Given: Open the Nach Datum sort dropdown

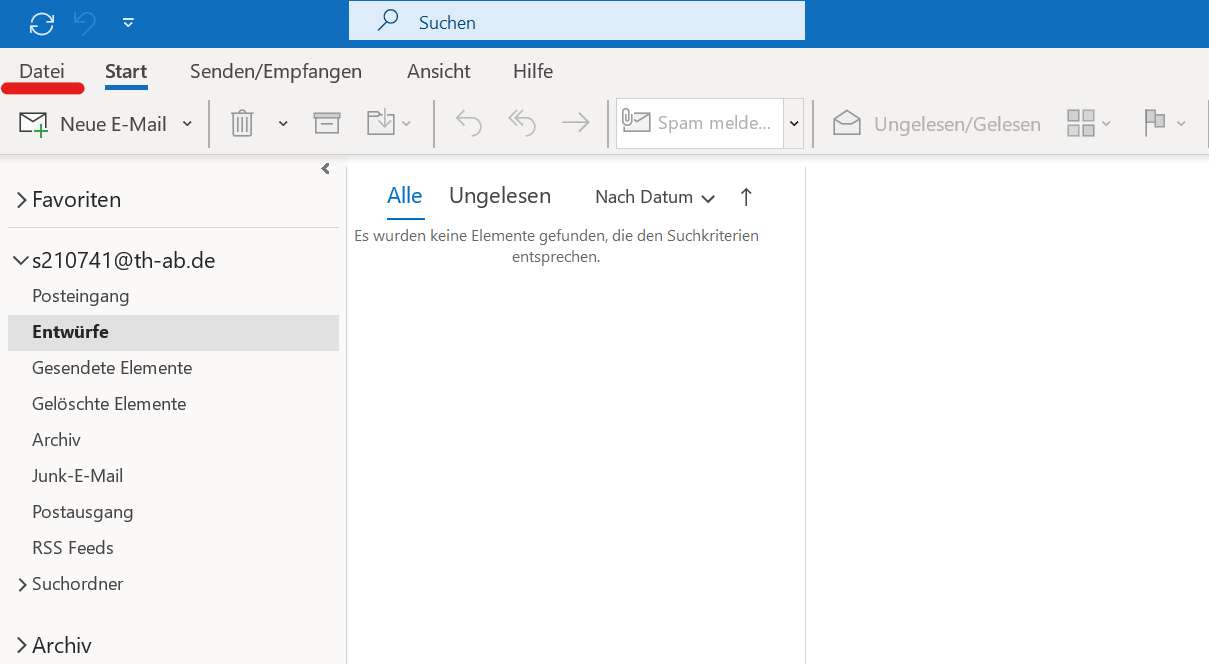Looking at the screenshot, I should pos(655,197).
